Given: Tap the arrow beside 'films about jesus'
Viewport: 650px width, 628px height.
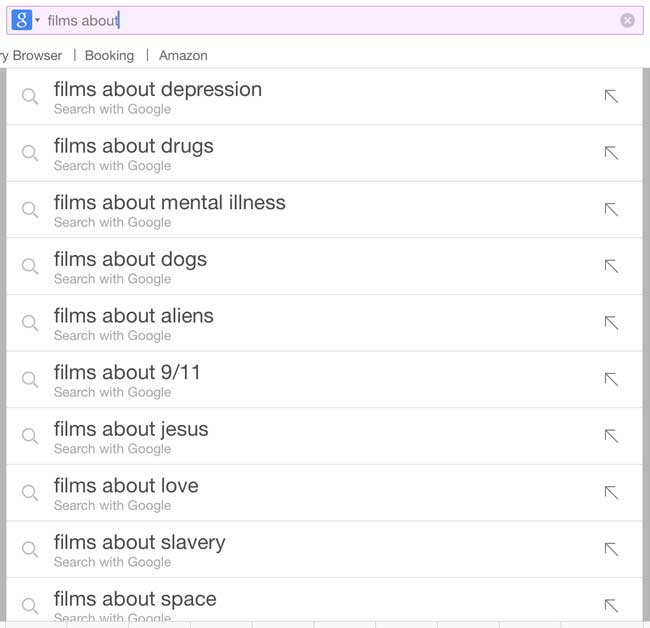Looking at the screenshot, I should [x=611, y=436].
